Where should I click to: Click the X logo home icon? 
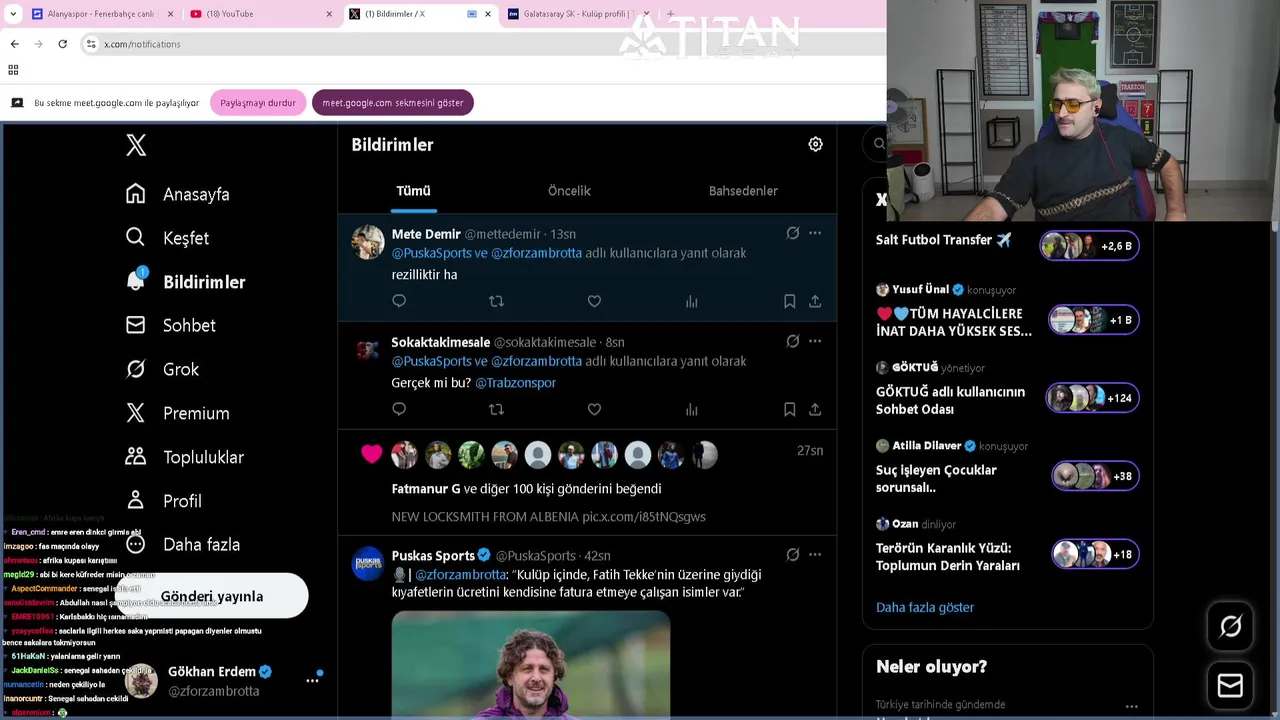click(136, 145)
